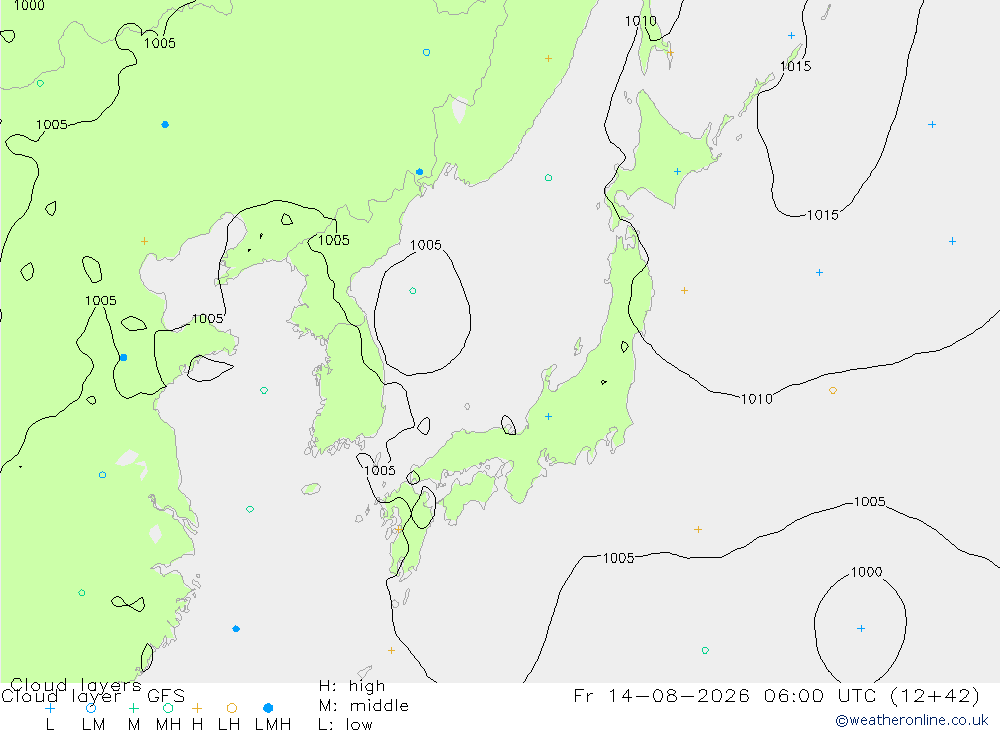Image resolution: width=1000 pixels, height=733 pixels.
Task: Click the 'H: high' legend text
Action: [x=352, y=686]
